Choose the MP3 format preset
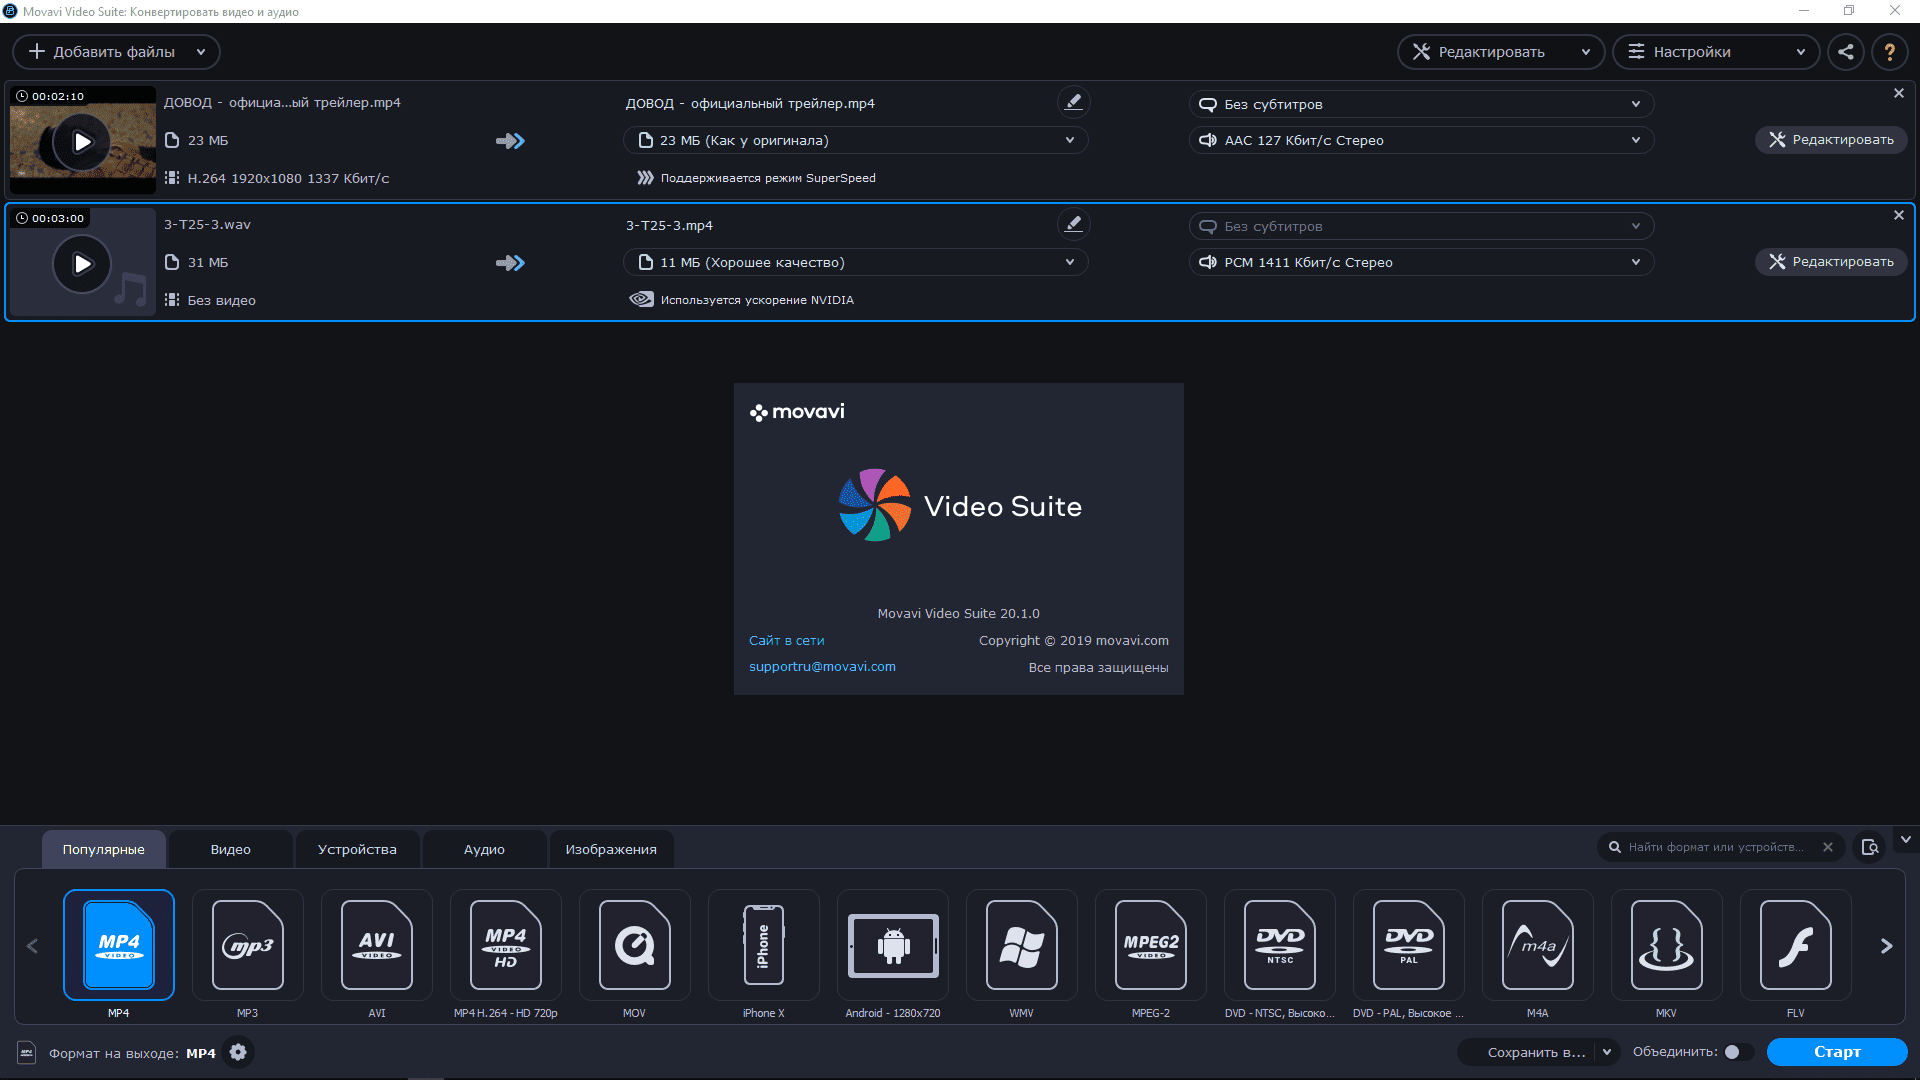 click(247, 945)
